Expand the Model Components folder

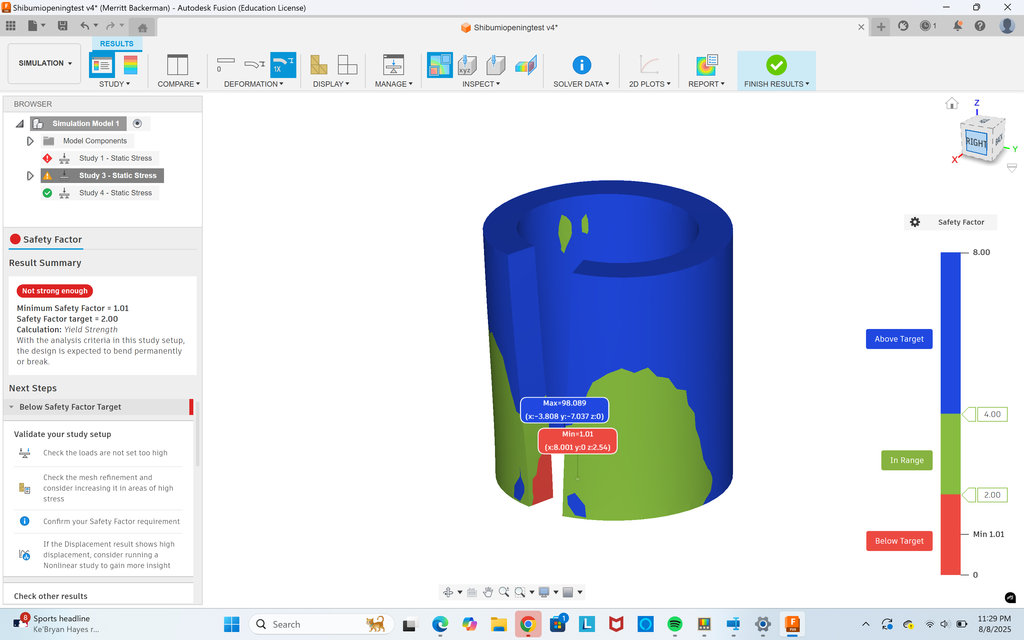(x=30, y=141)
